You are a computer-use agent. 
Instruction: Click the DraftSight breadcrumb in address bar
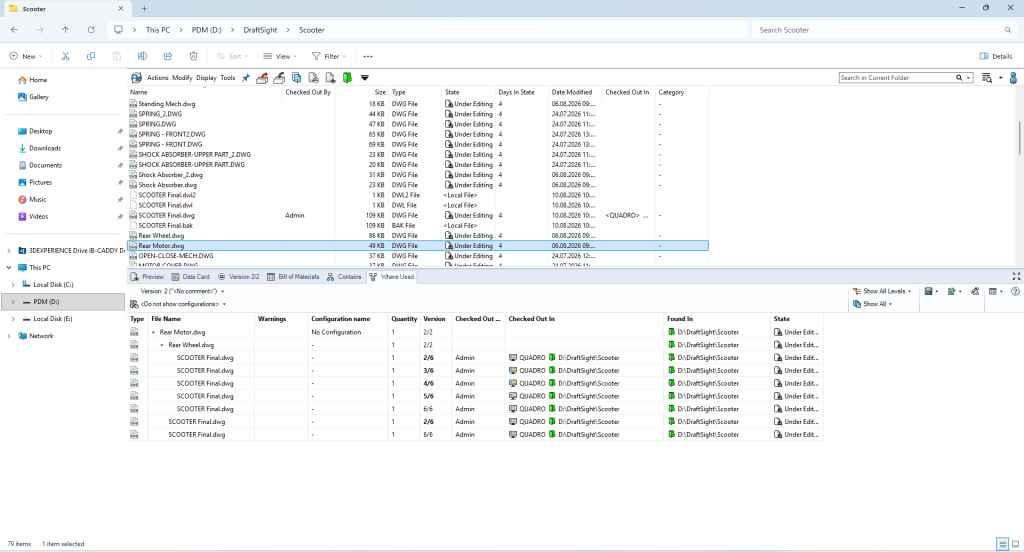260,30
